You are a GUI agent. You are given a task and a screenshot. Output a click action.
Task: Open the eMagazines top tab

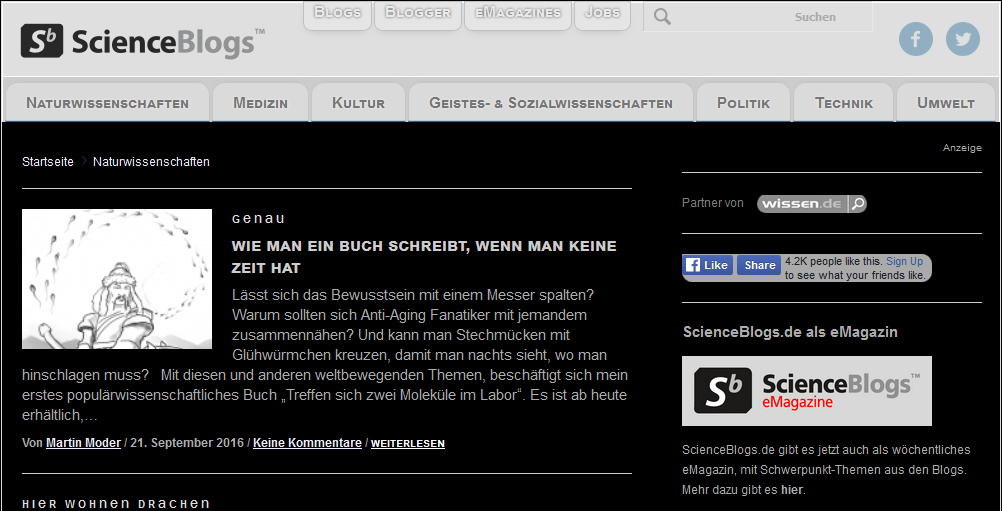518,13
